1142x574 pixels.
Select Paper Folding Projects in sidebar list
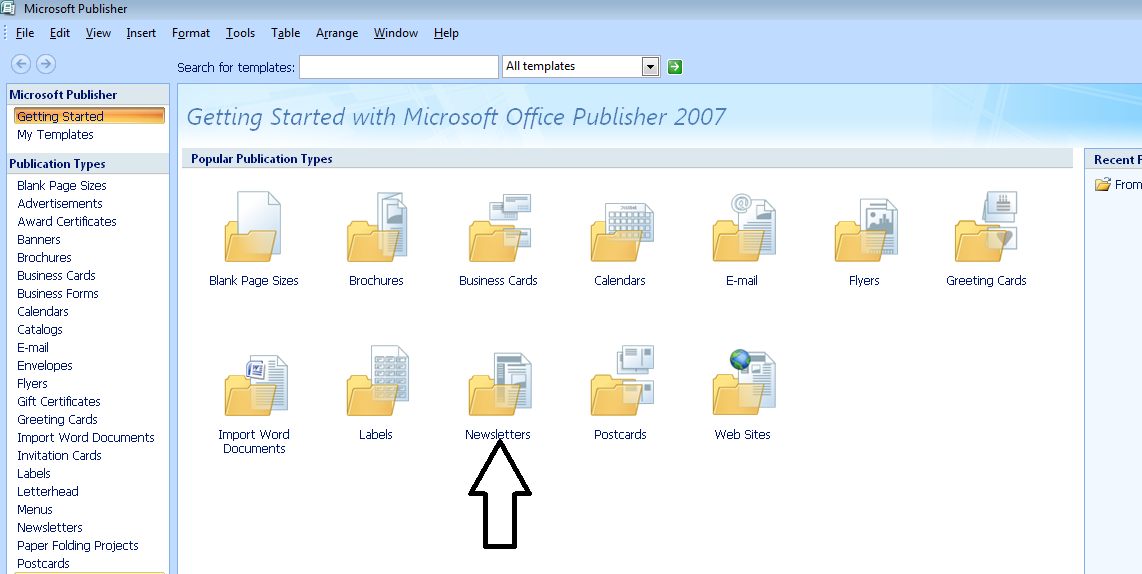pyautogui.click(x=78, y=546)
